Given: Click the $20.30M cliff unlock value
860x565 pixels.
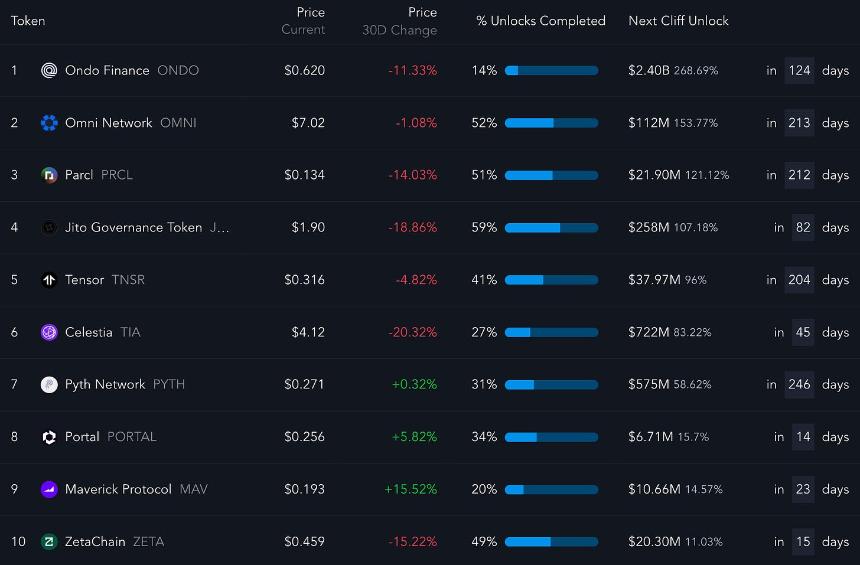Looking at the screenshot, I should (x=654, y=541).
